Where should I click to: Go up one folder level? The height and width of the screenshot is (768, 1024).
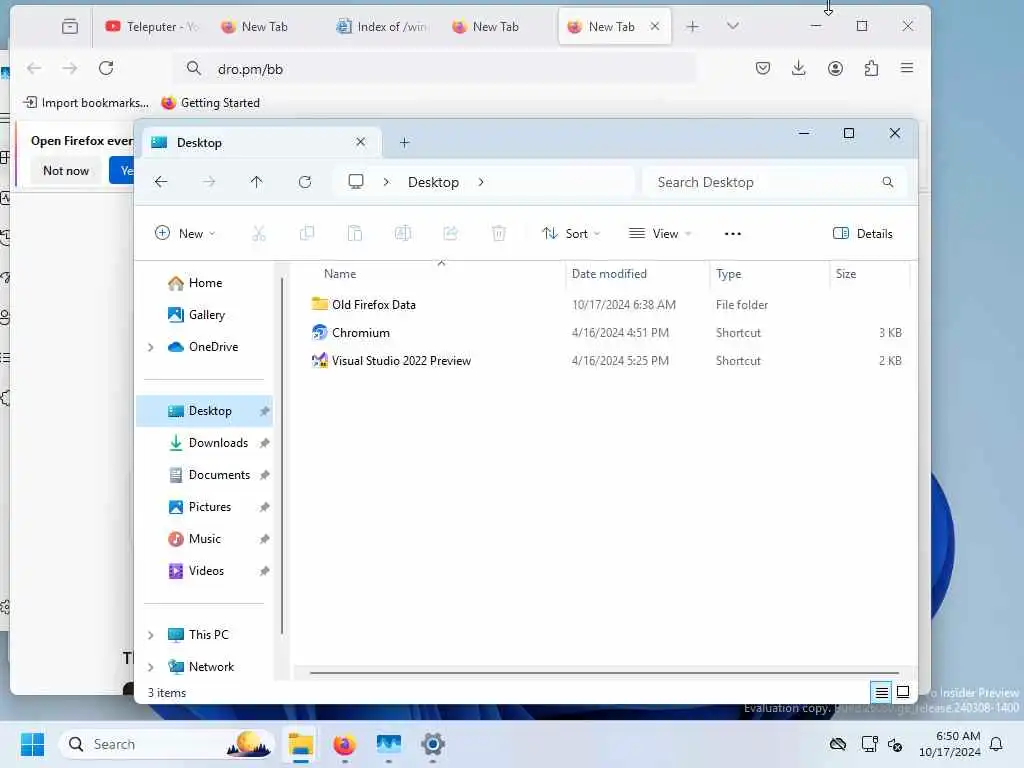[x=257, y=182]
